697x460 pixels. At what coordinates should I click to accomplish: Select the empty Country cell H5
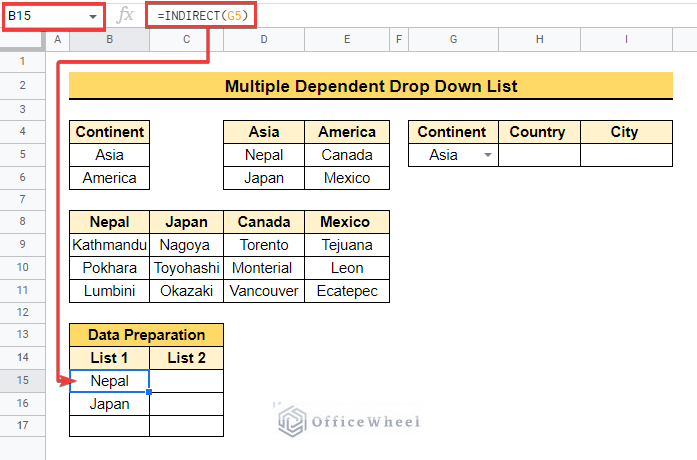[x=538, y=155]
